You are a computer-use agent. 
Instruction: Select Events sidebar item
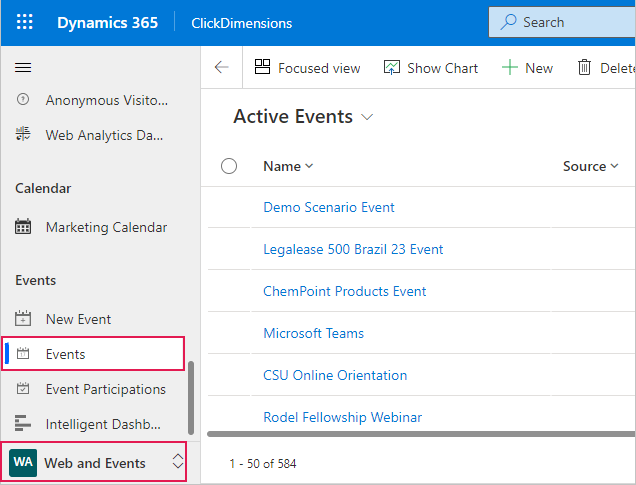tap(93, 354)
